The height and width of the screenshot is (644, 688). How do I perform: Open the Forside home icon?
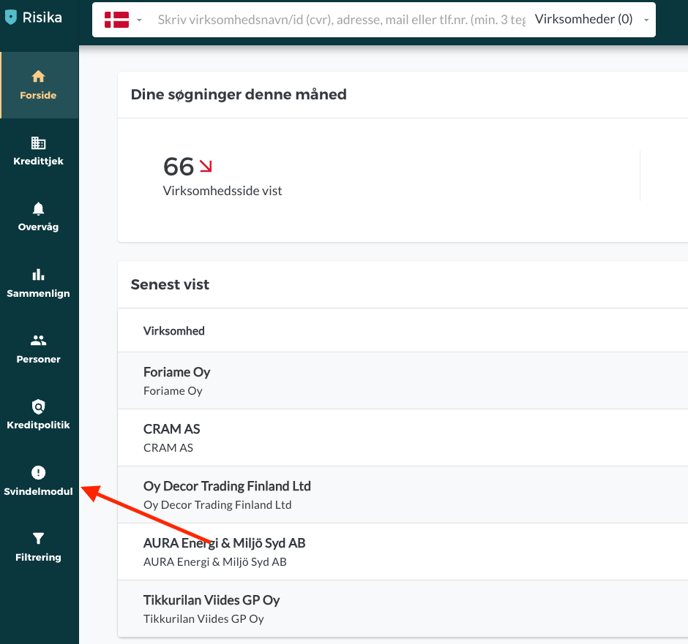[x=38, y=76]
